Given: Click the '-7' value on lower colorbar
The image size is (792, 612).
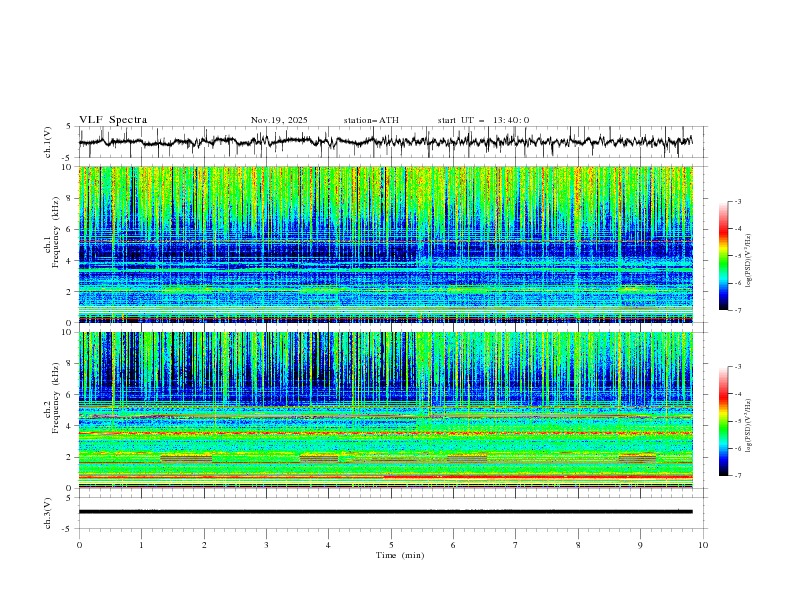Looking at the screenshot, I should [x=737, y=476].
